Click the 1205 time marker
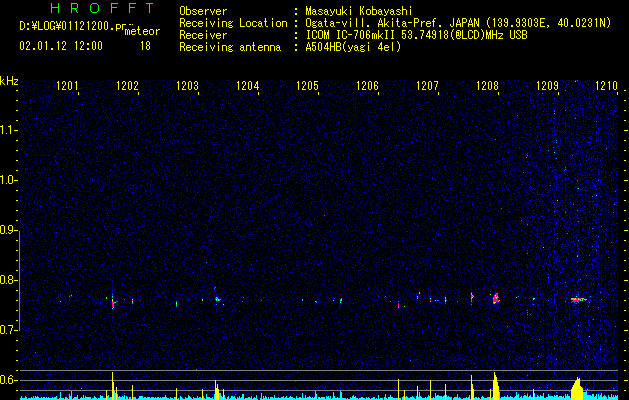The width and height of the screenshot is (629, 400). click(x=307, y=85)
